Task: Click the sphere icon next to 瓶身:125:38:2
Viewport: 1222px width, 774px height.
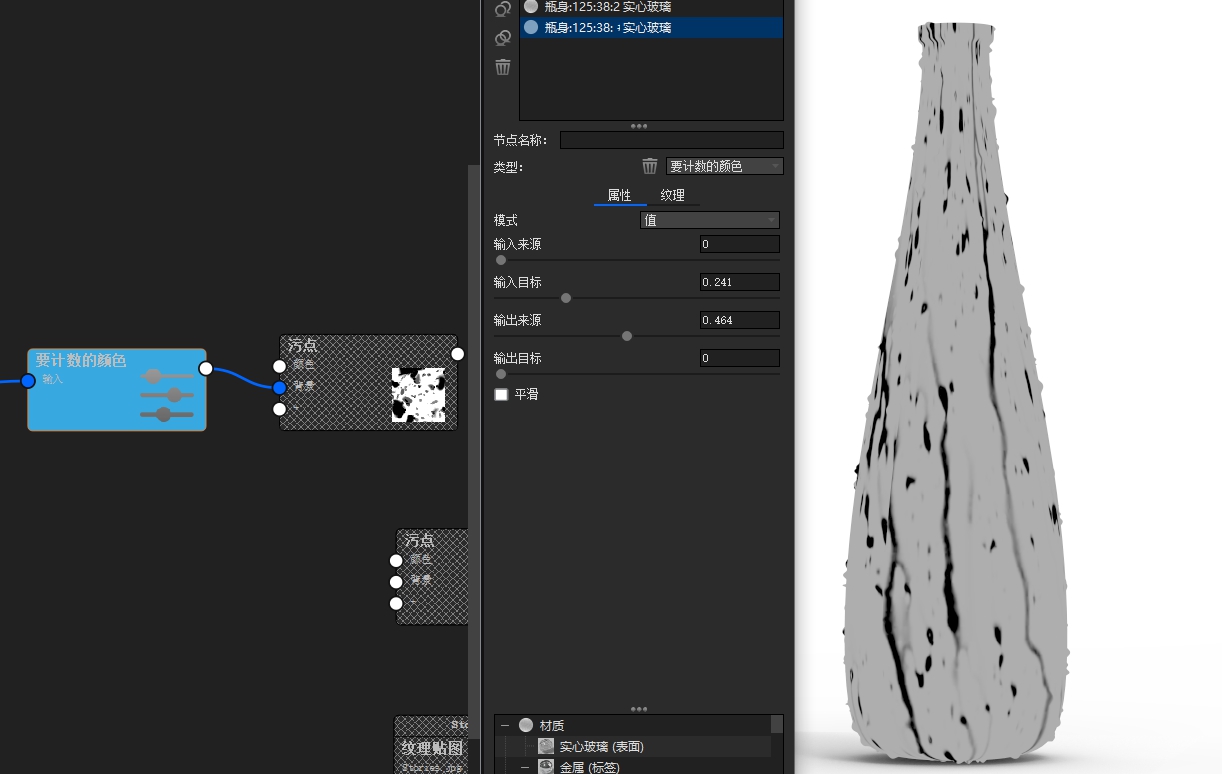Action: (530, 7)
